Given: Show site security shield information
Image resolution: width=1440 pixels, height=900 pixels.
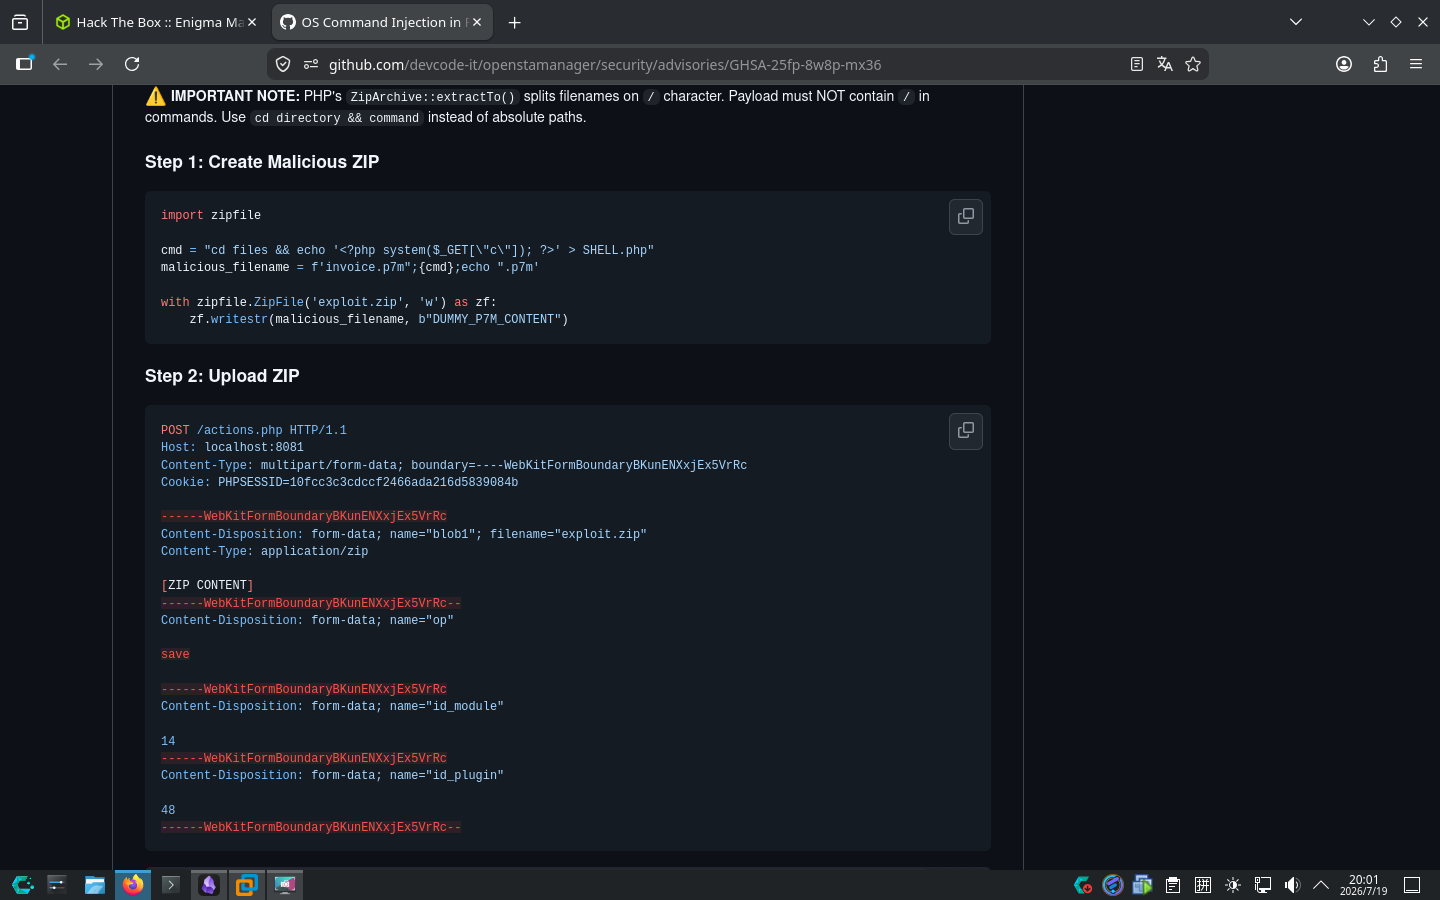Looking at the screenshot, I should click(x=283, y=64).
